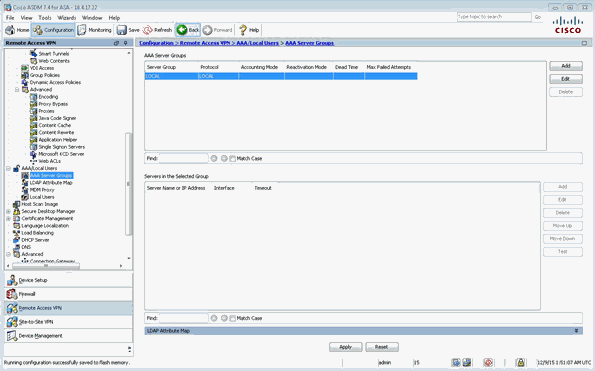Screen dimensions: 595x371
Task: Switch to Device Setup section
Action: (x=69, y=280)
